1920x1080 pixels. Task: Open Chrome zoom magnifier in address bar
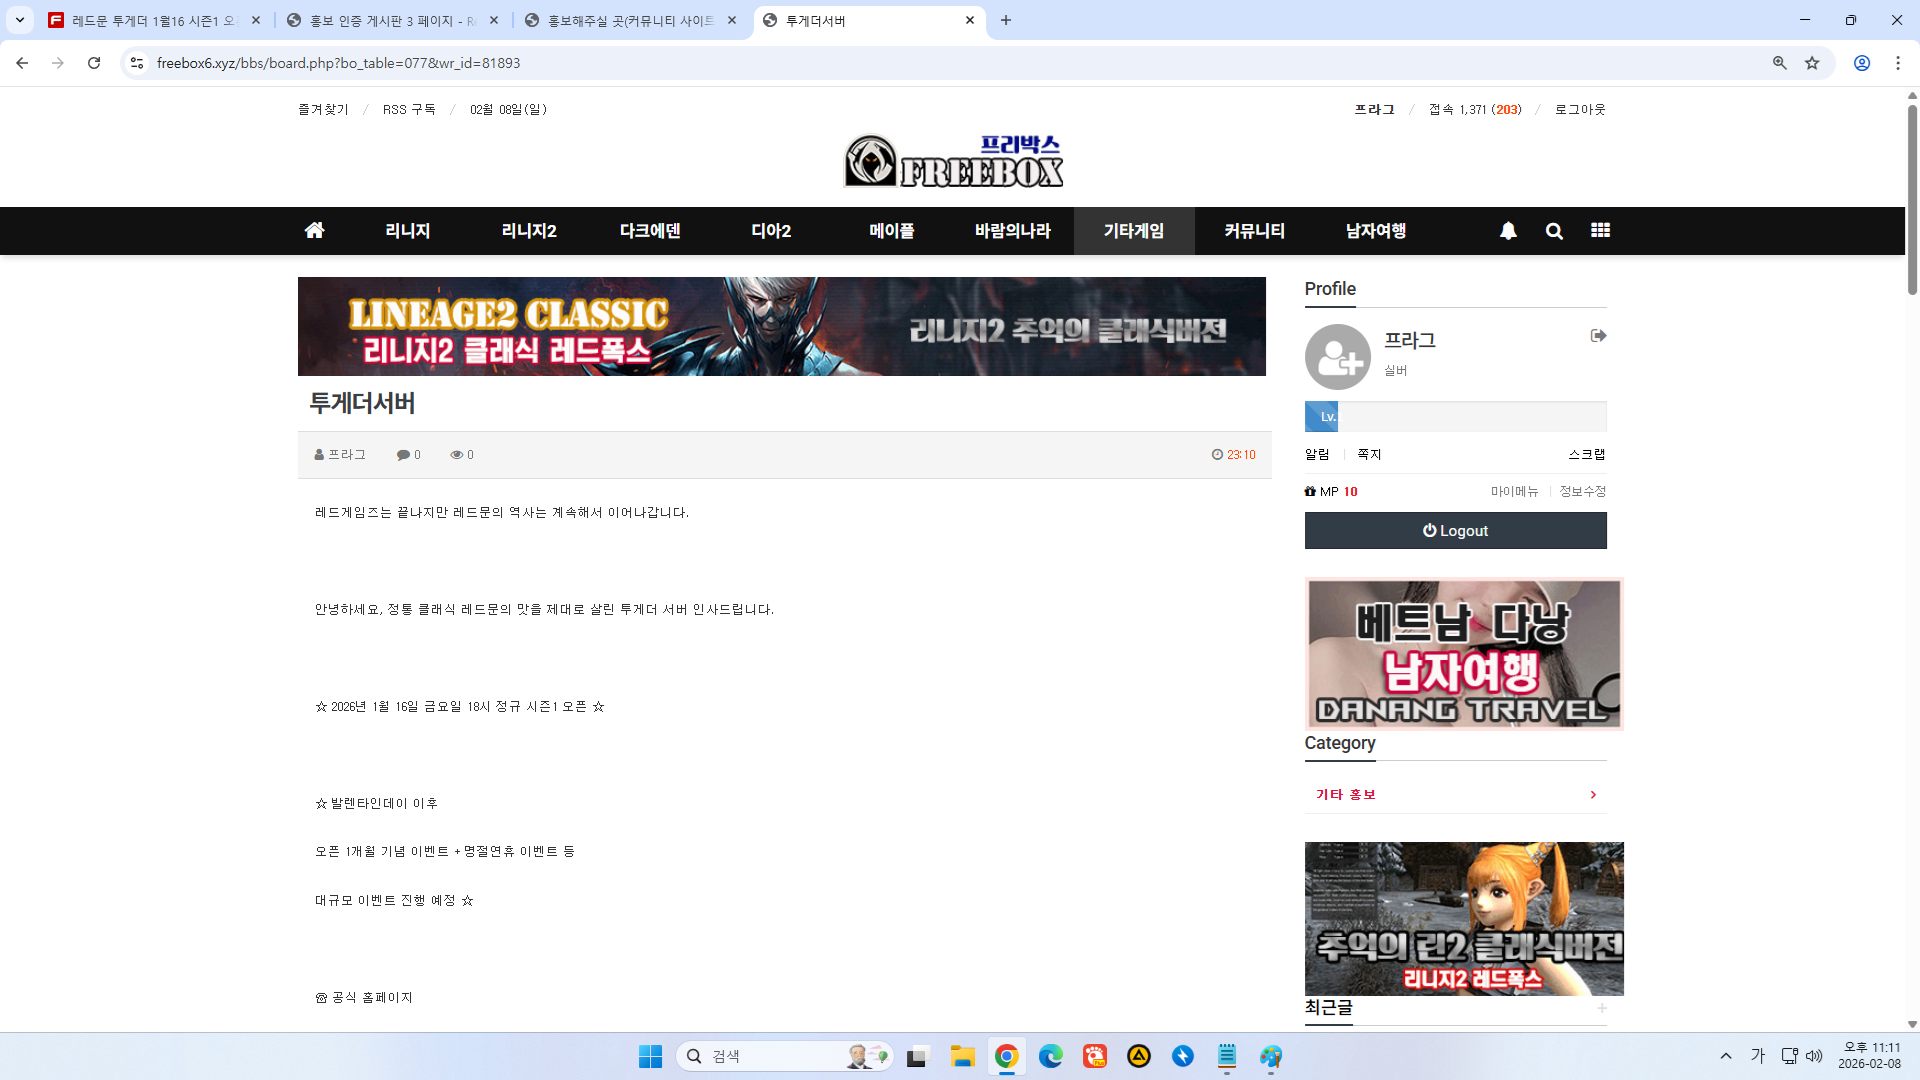pyautogui.click(x=1779, y=63)
